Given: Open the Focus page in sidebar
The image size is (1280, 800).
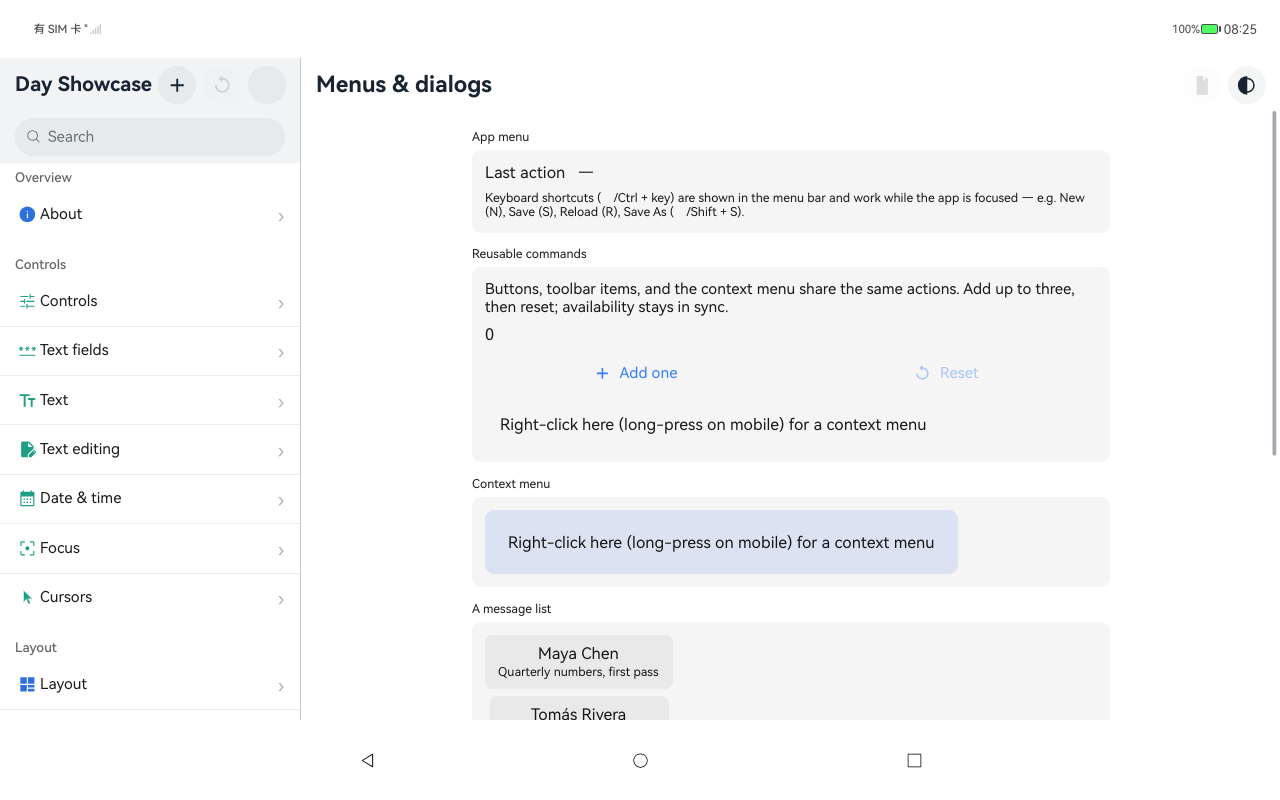Looking at the screenshot, I should click(x=150, y=548).
